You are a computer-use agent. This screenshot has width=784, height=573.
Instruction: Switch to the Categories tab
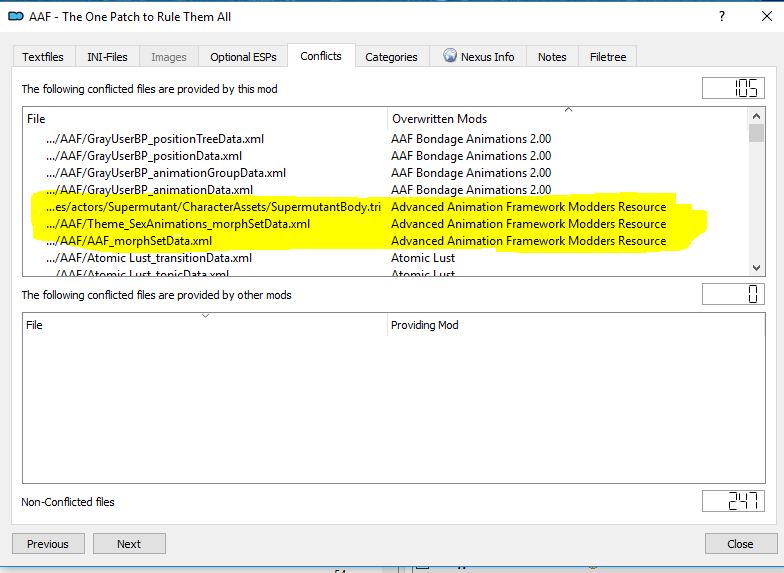391,57
